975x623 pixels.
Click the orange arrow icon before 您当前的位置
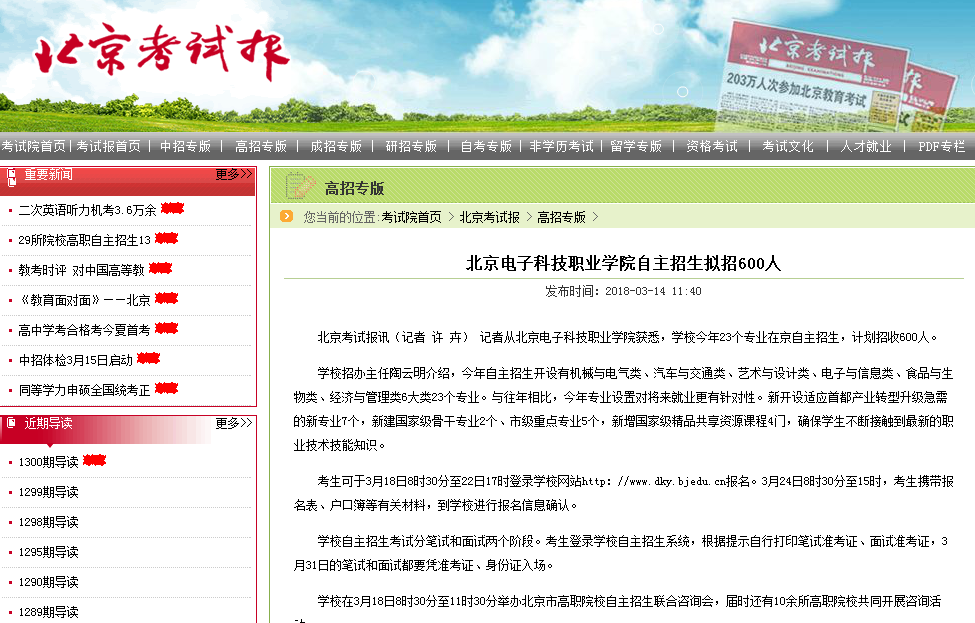click(287, 216)
